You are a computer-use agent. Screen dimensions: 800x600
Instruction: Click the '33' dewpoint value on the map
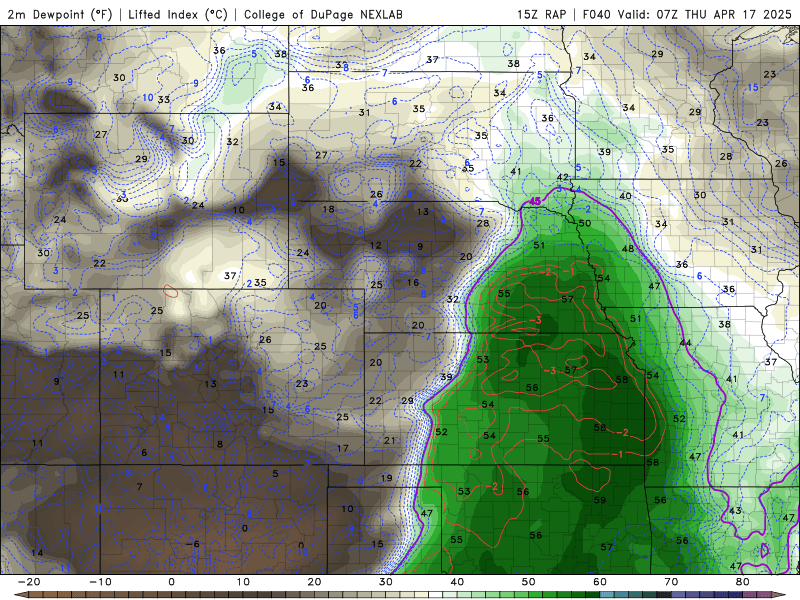(x=164, y=99)
